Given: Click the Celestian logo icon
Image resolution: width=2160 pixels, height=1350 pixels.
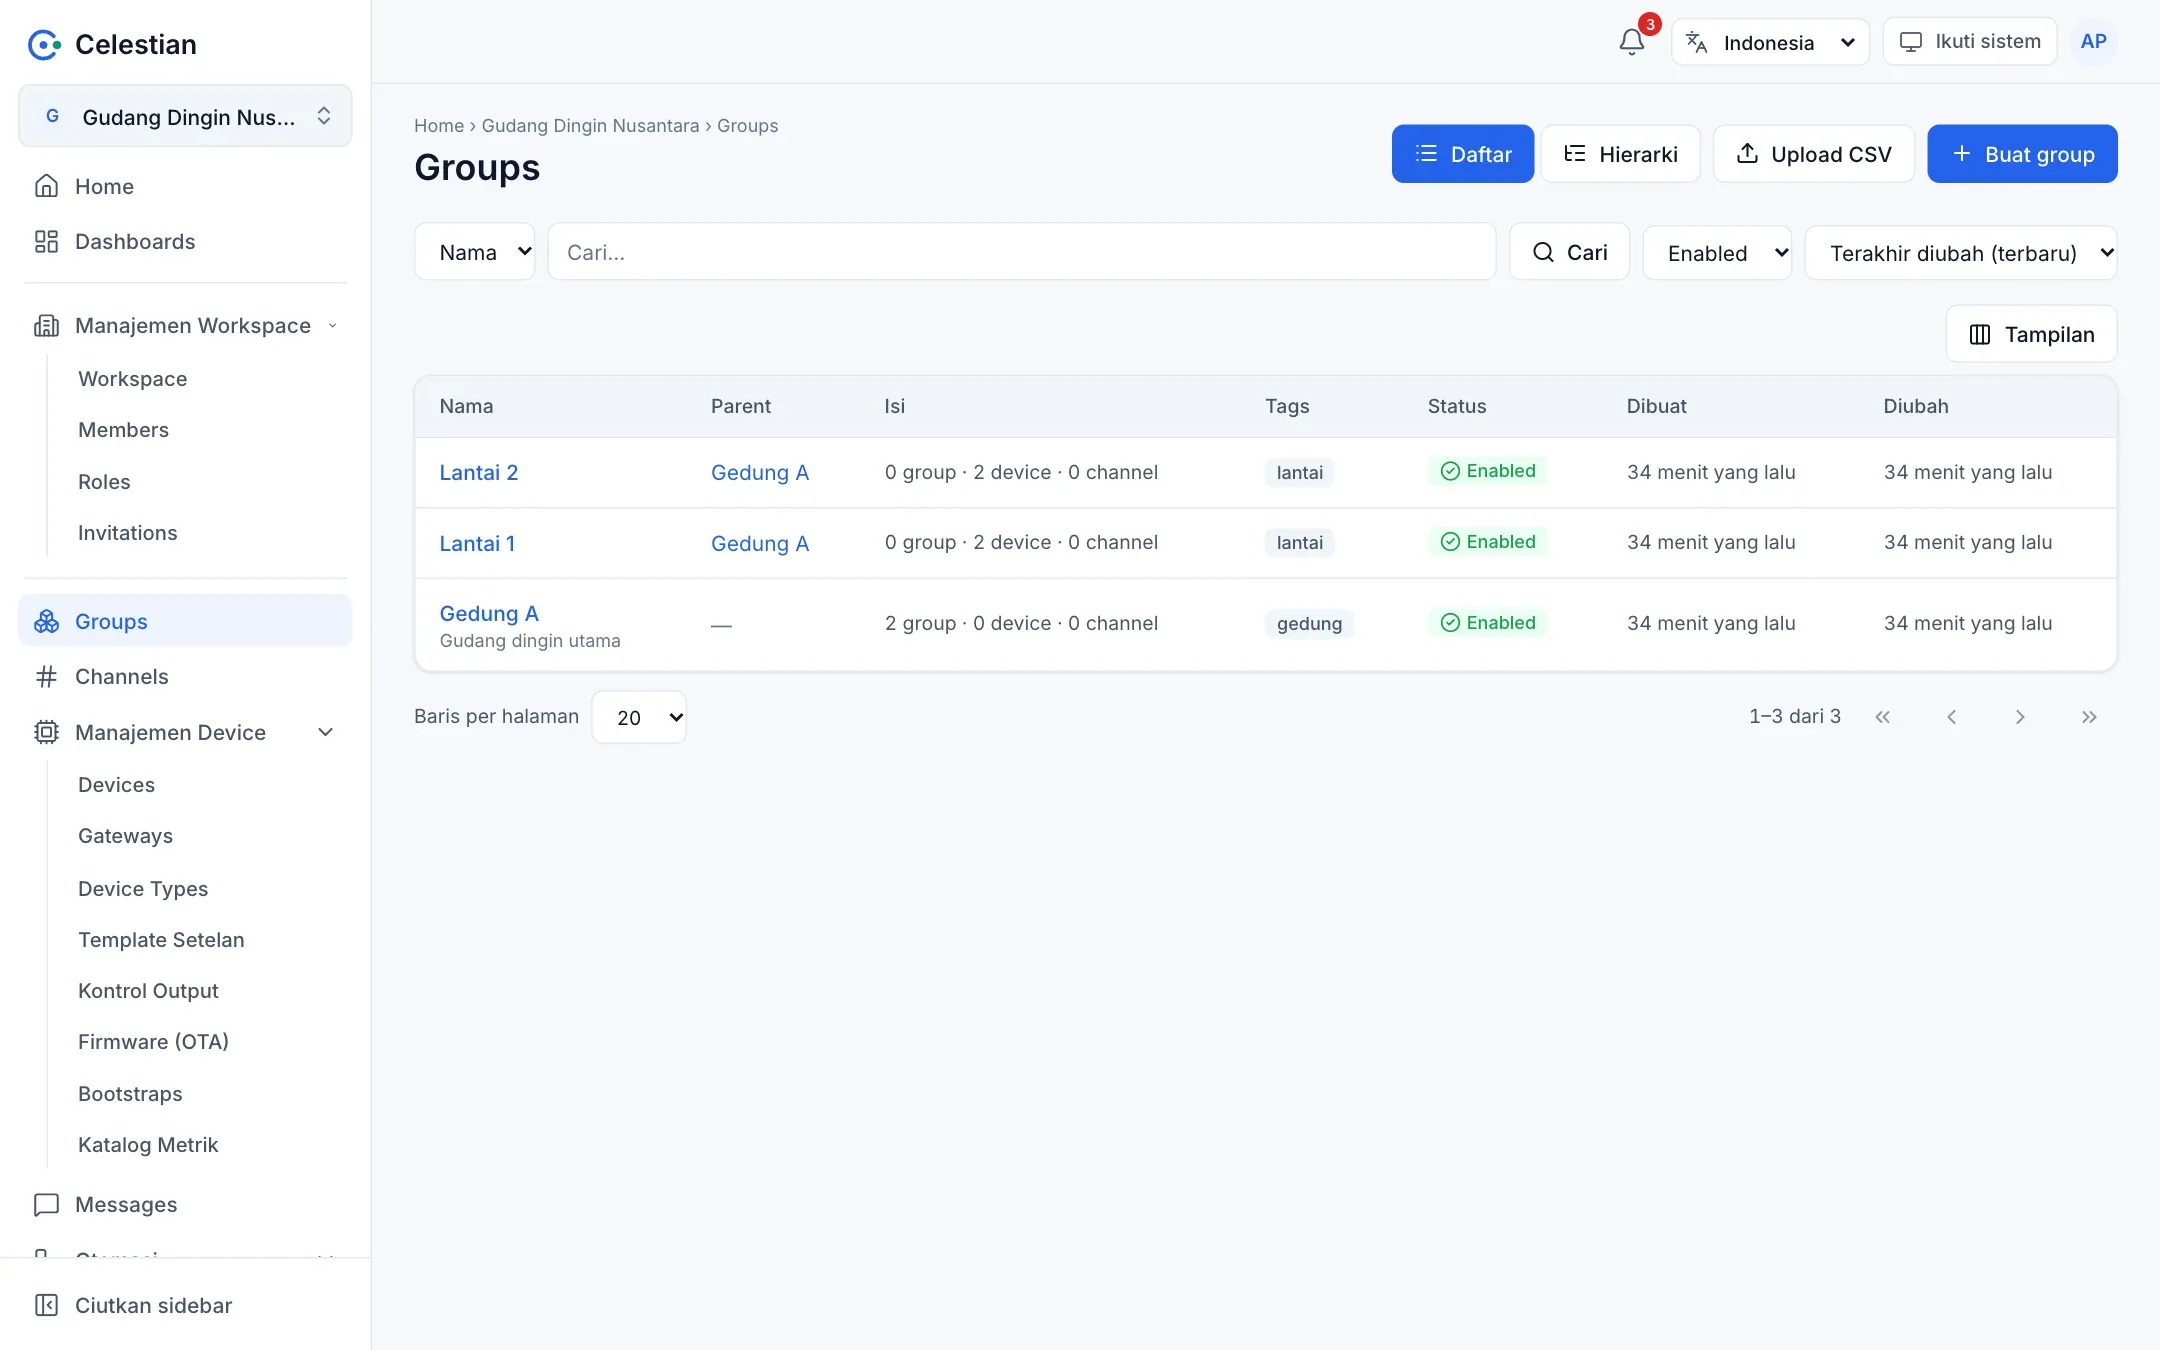Looking at the screenshot, I should [x=44, y=44].
